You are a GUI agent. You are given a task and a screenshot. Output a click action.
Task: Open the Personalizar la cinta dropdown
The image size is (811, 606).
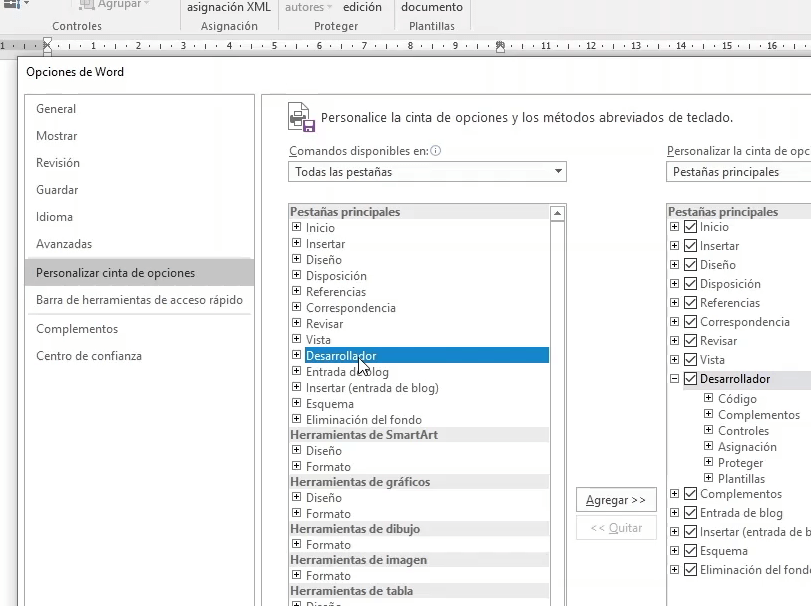(738, 172)
